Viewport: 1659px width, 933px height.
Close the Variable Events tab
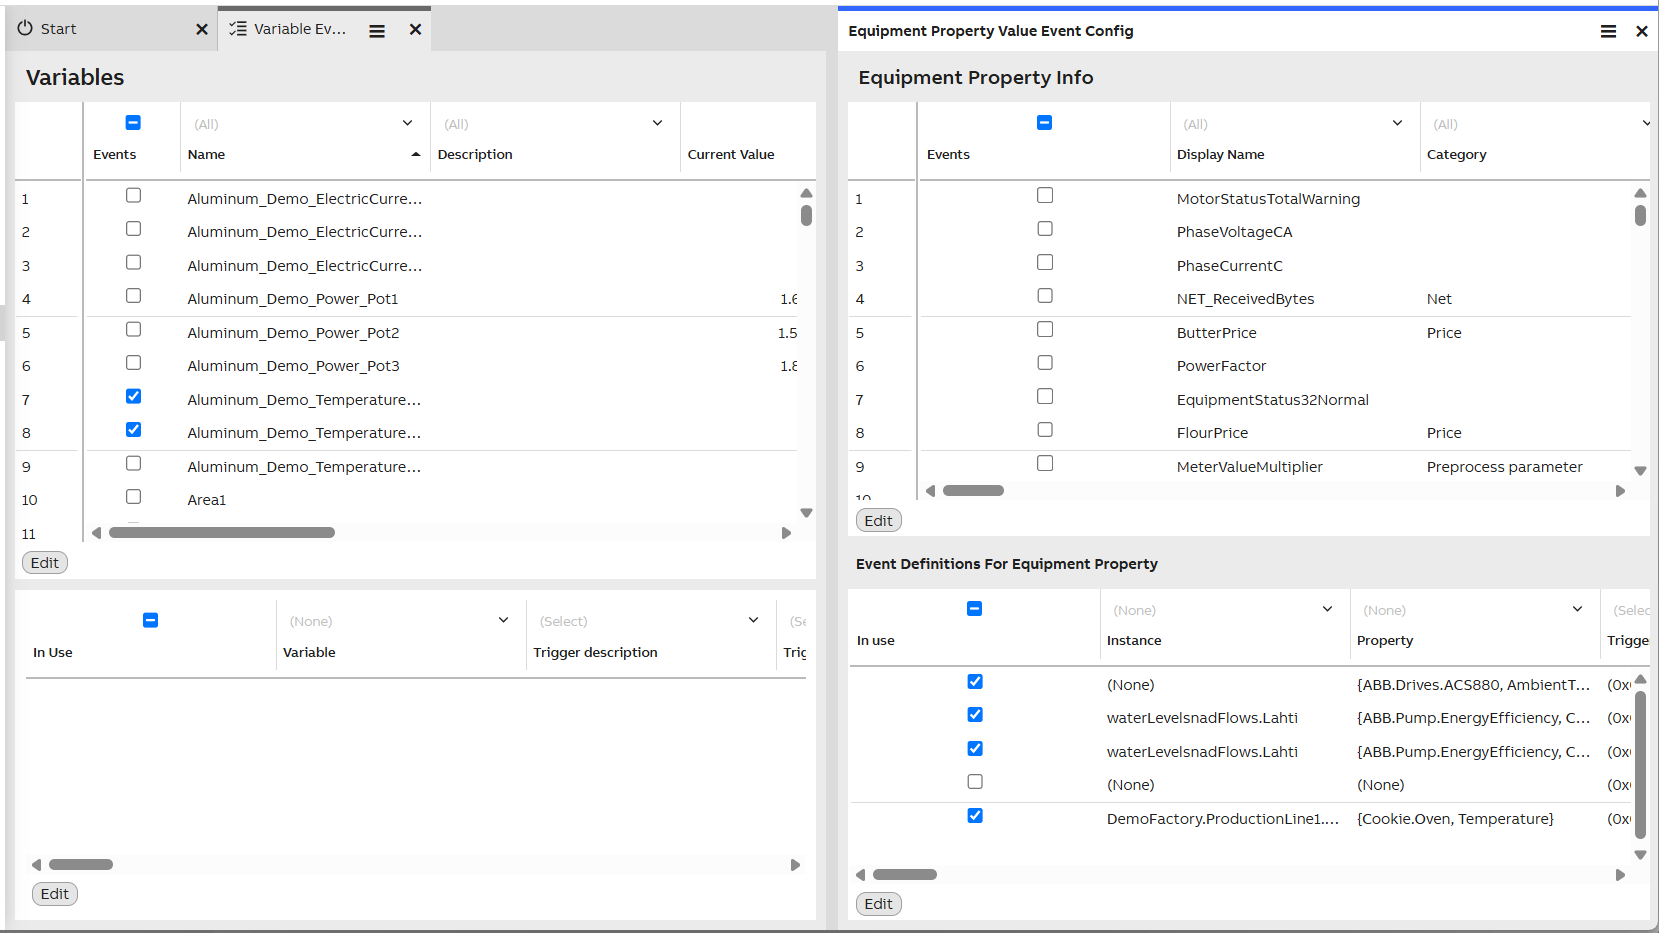(416, 30)
